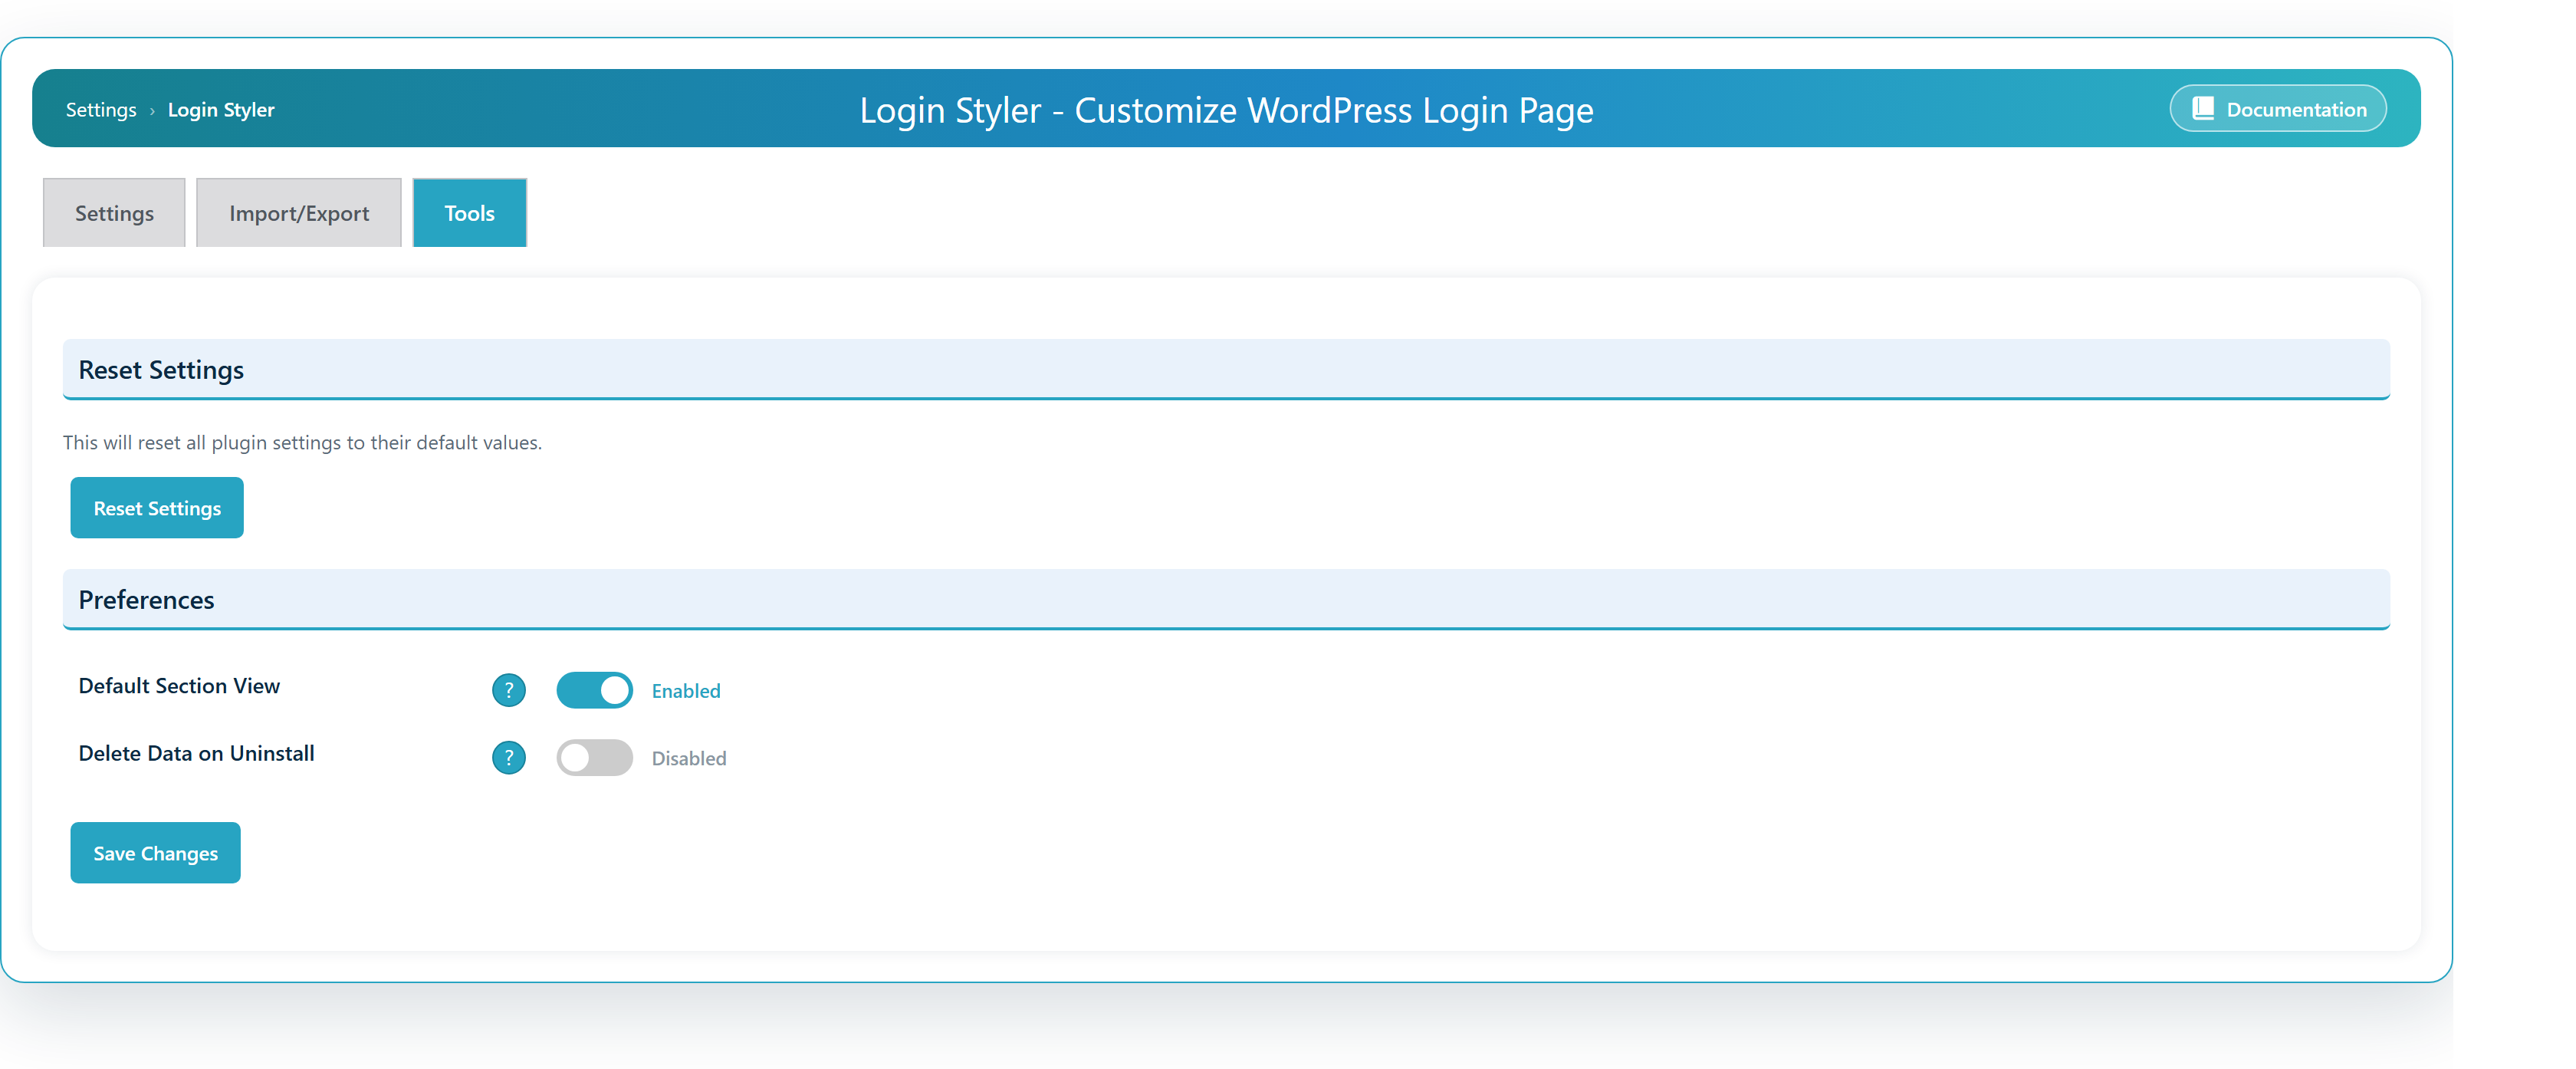Click the Login Styler page title
2576x1069 pixels.
1226,110
